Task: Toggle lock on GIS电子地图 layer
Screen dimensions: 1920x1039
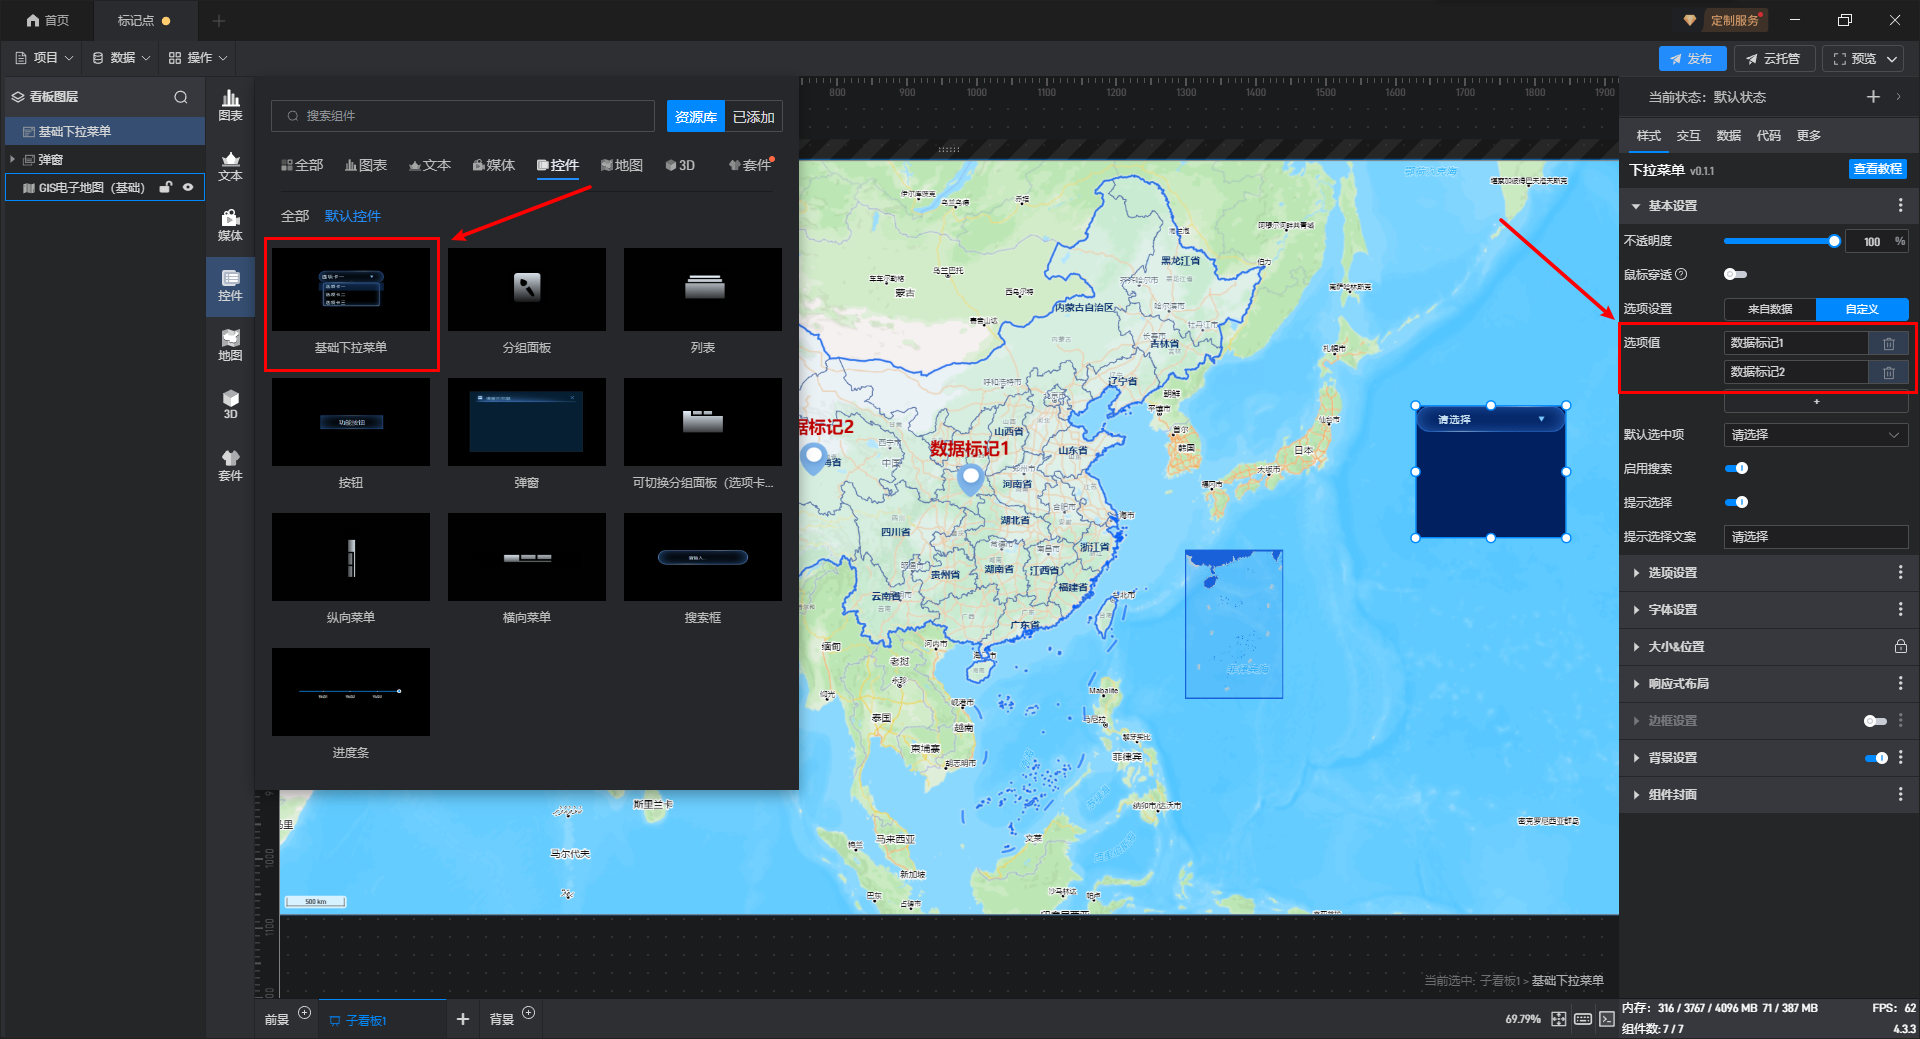Action: (x=166, y=187)
